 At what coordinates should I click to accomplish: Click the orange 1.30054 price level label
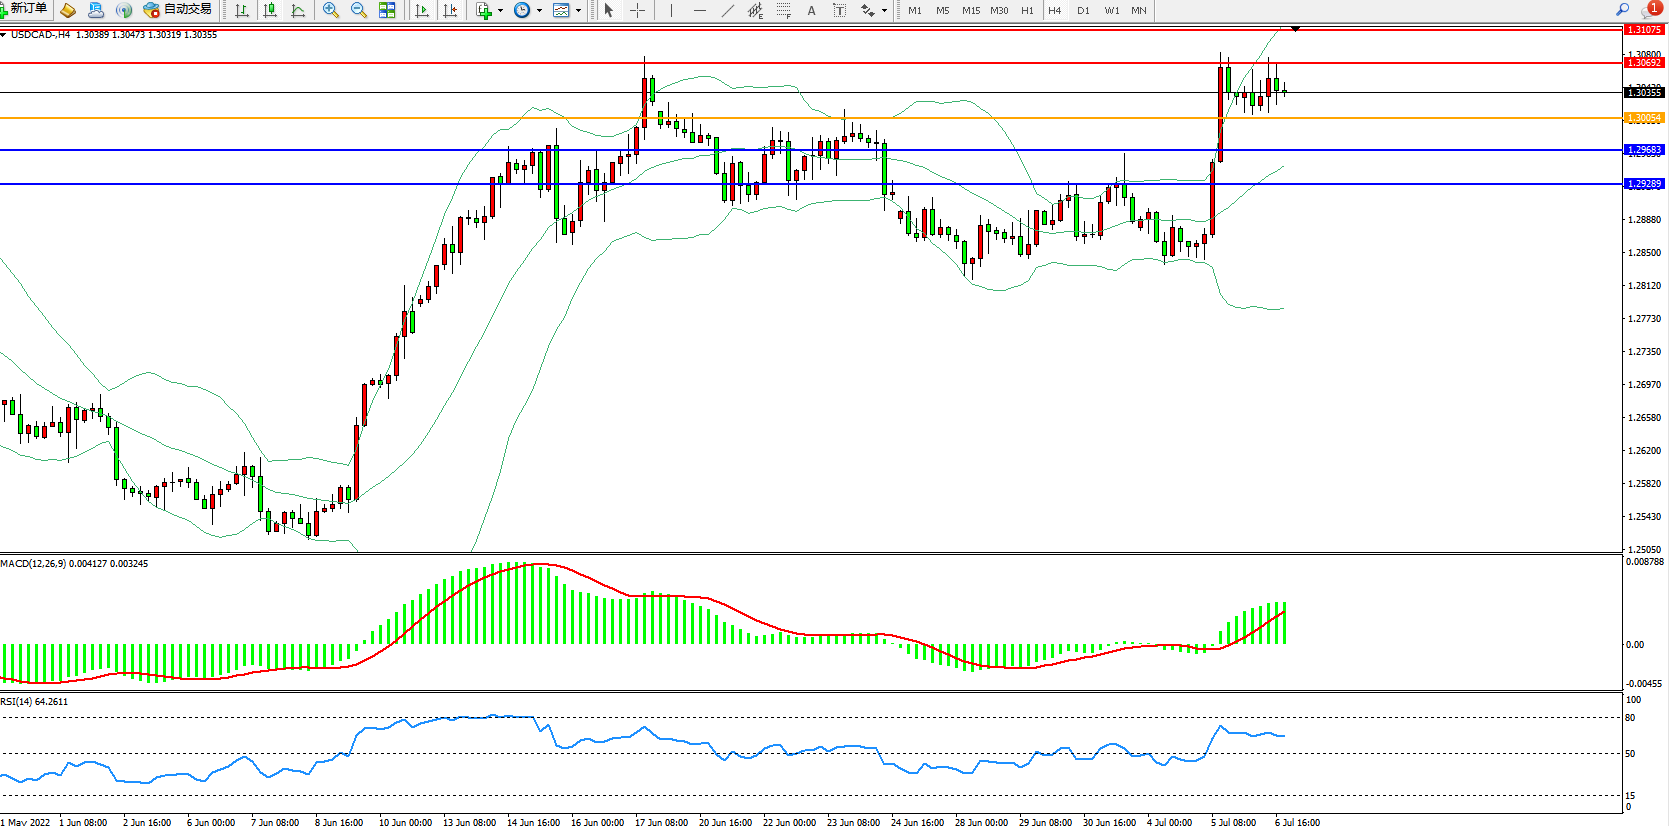click(1644, 118)
